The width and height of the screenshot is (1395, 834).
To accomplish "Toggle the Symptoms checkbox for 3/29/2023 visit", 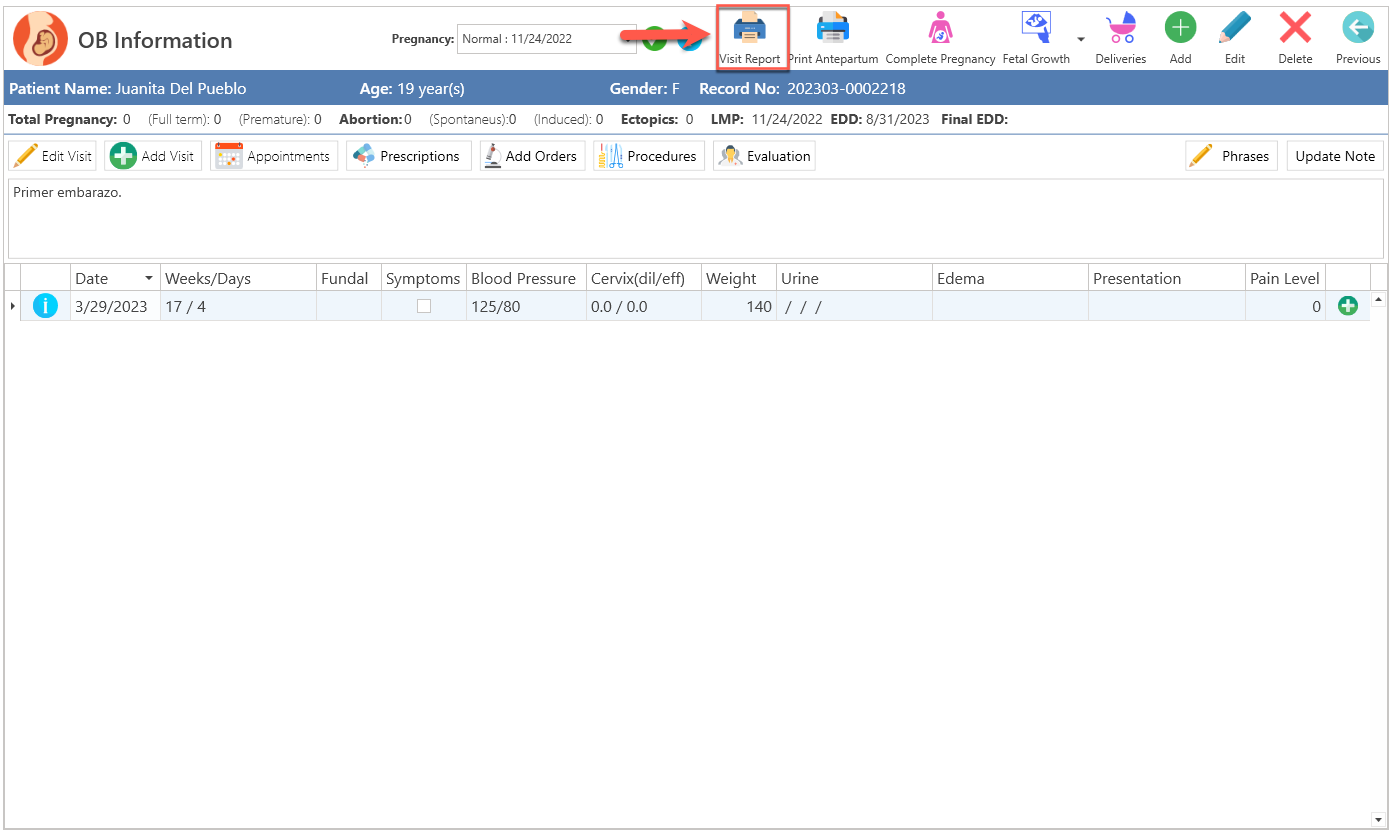I will click(424, 306).
